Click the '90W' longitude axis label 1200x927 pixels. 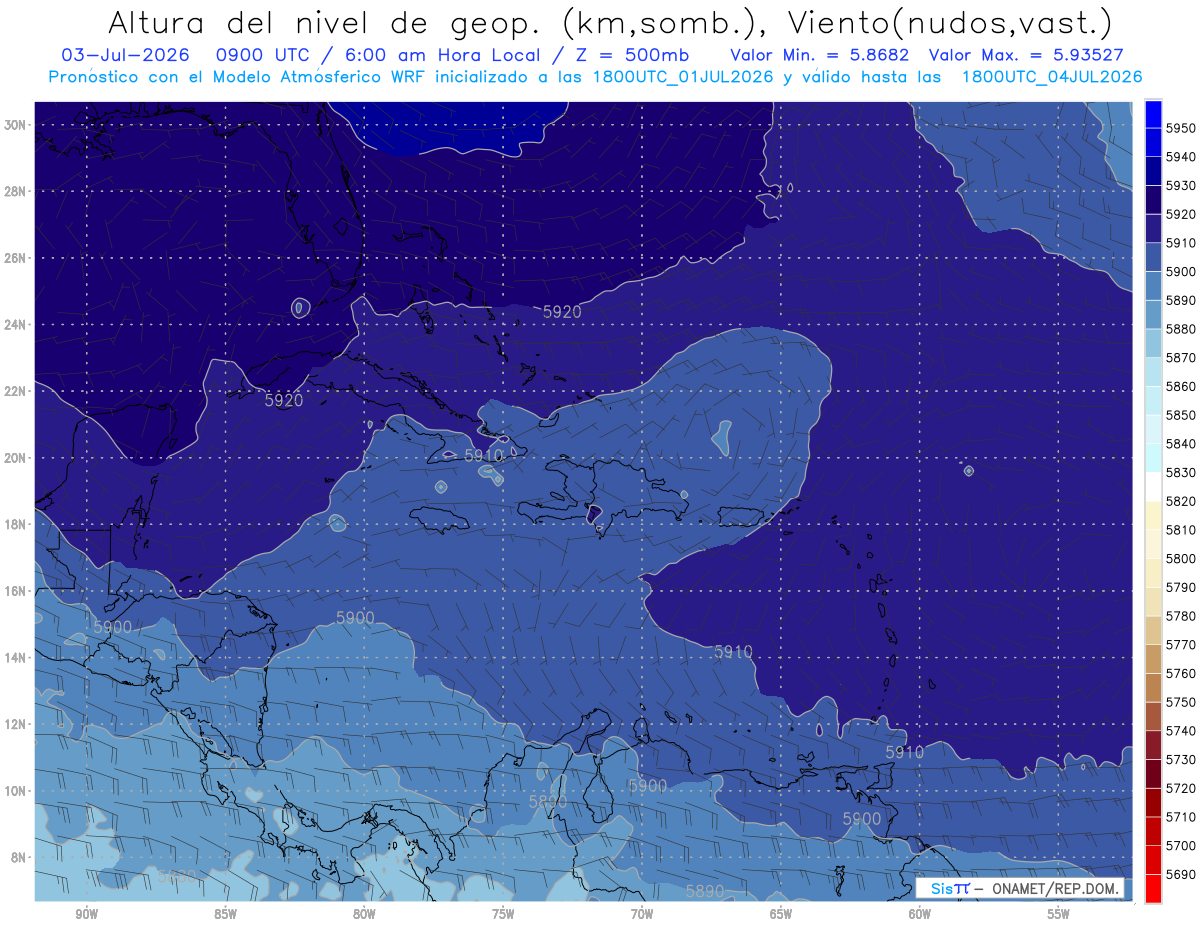point(86,914)
